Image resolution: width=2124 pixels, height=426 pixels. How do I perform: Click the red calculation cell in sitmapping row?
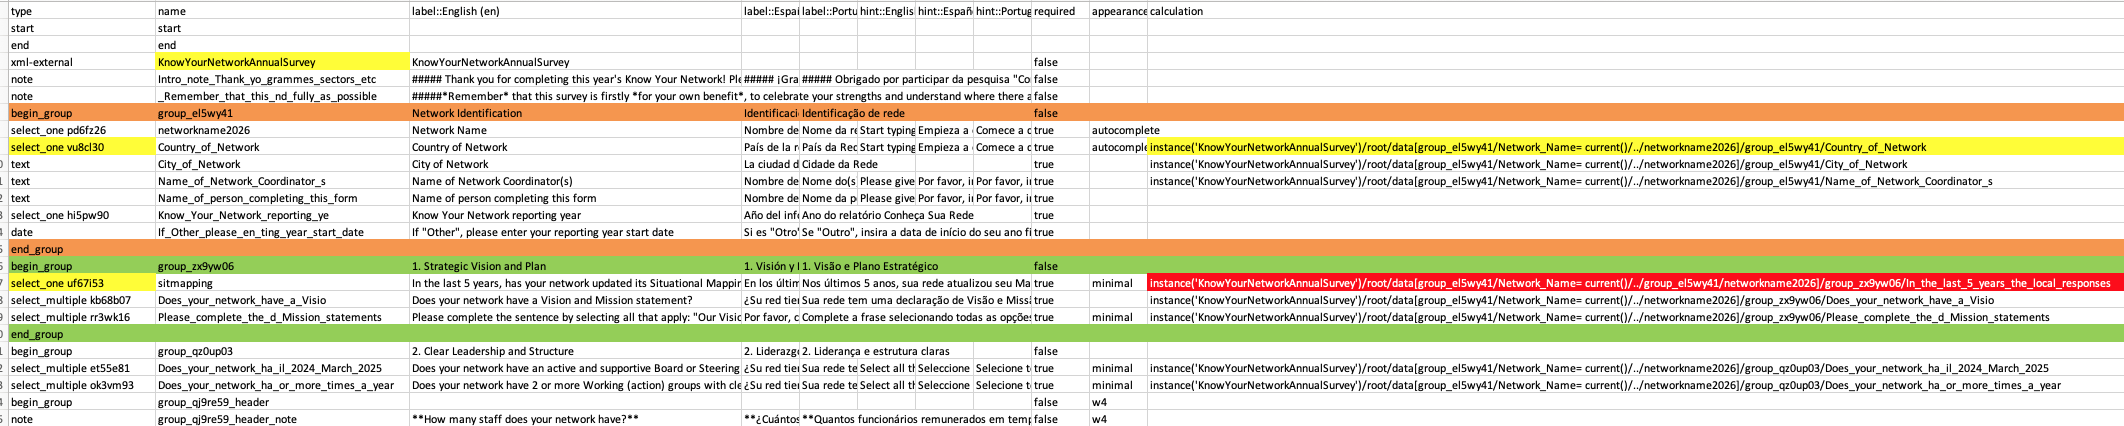1635,283
